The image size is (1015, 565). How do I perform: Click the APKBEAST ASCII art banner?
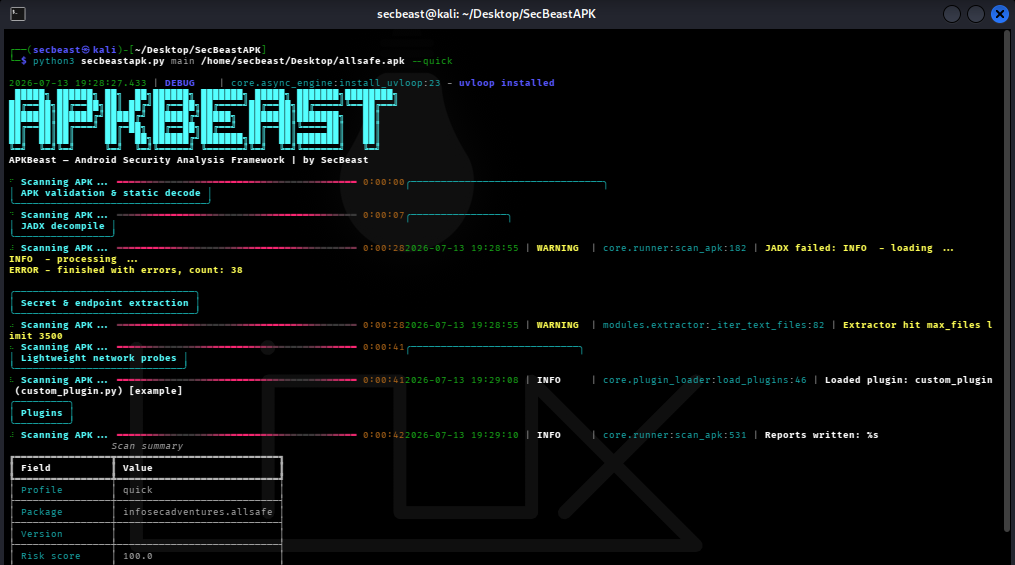pyautogui.click(x=202, y=120)
